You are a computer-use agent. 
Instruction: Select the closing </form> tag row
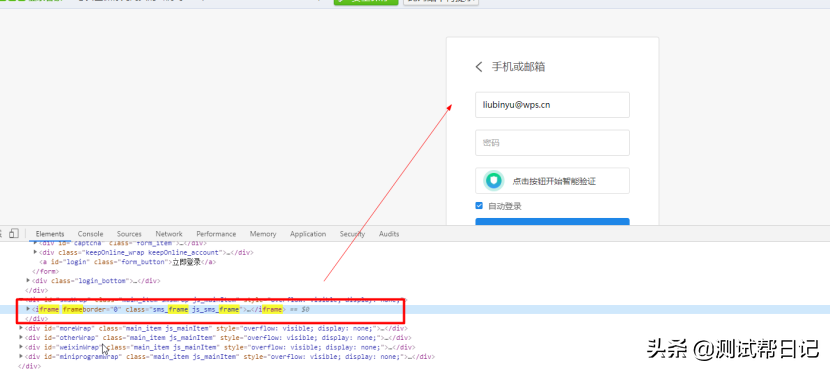coord(46,272)
